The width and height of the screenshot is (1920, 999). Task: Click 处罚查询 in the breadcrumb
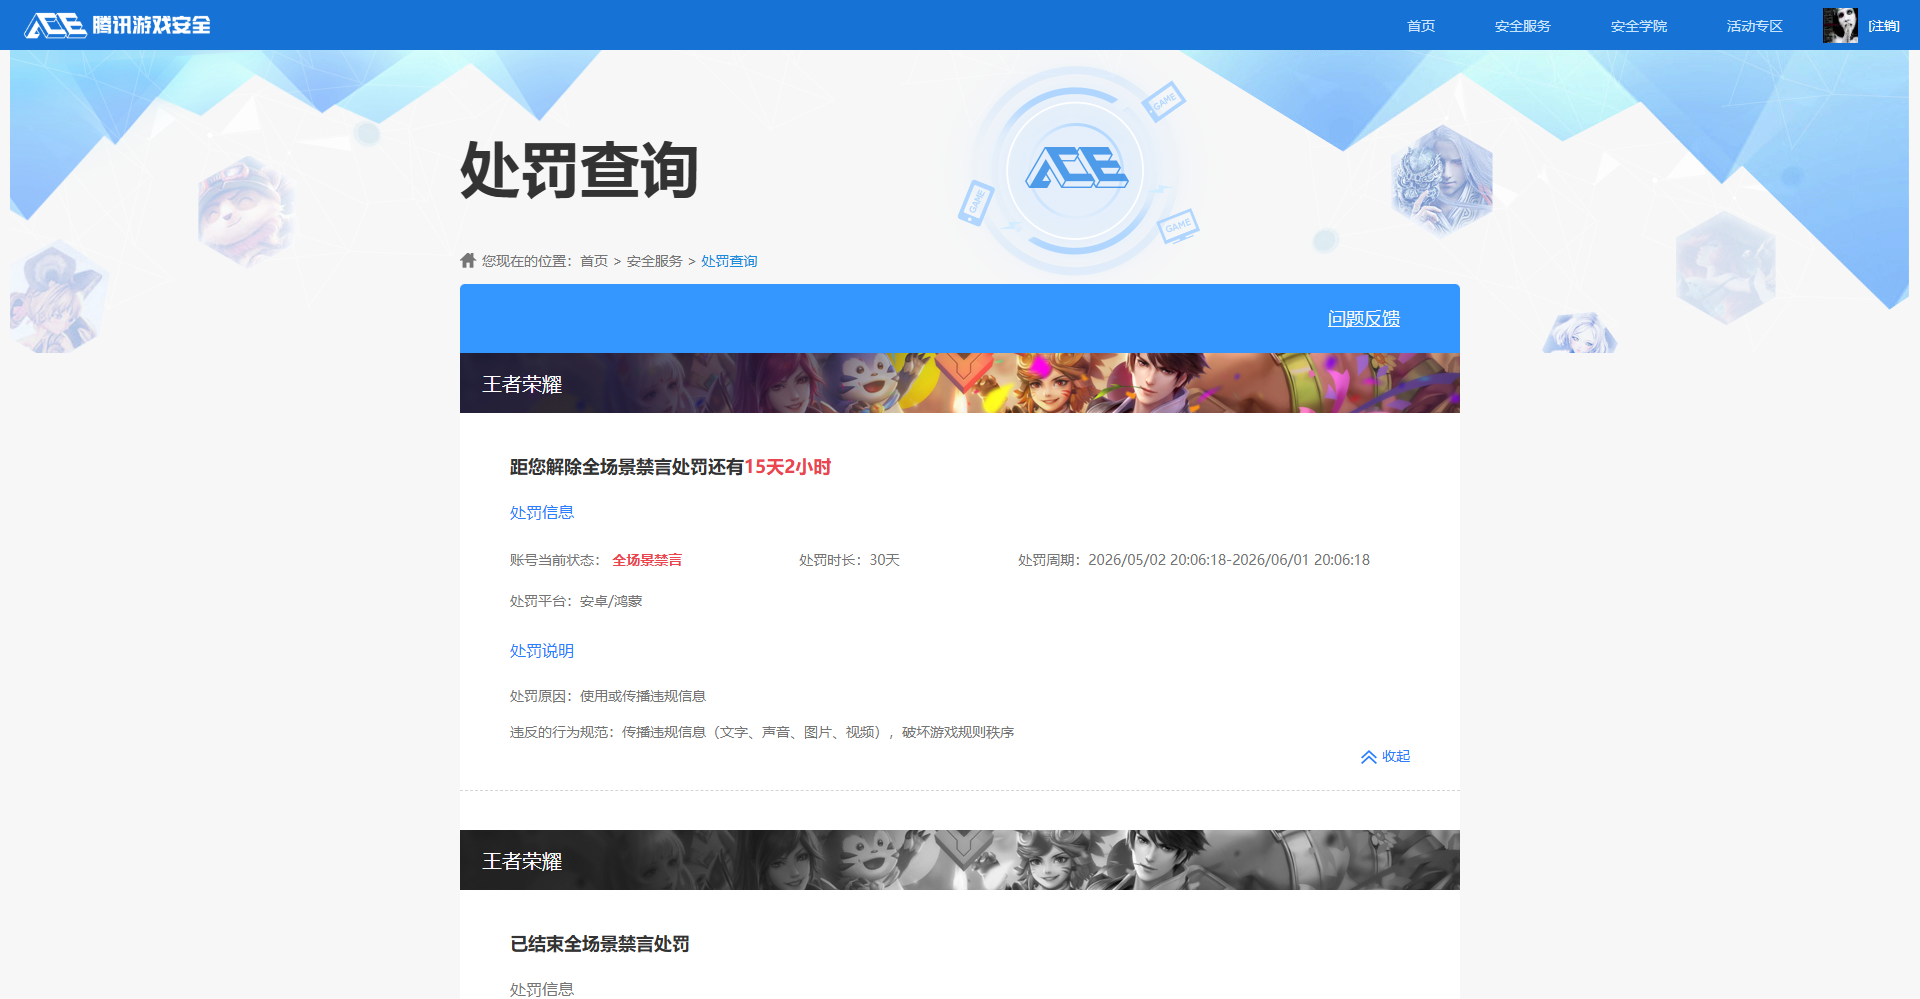[x=729, y=261]
